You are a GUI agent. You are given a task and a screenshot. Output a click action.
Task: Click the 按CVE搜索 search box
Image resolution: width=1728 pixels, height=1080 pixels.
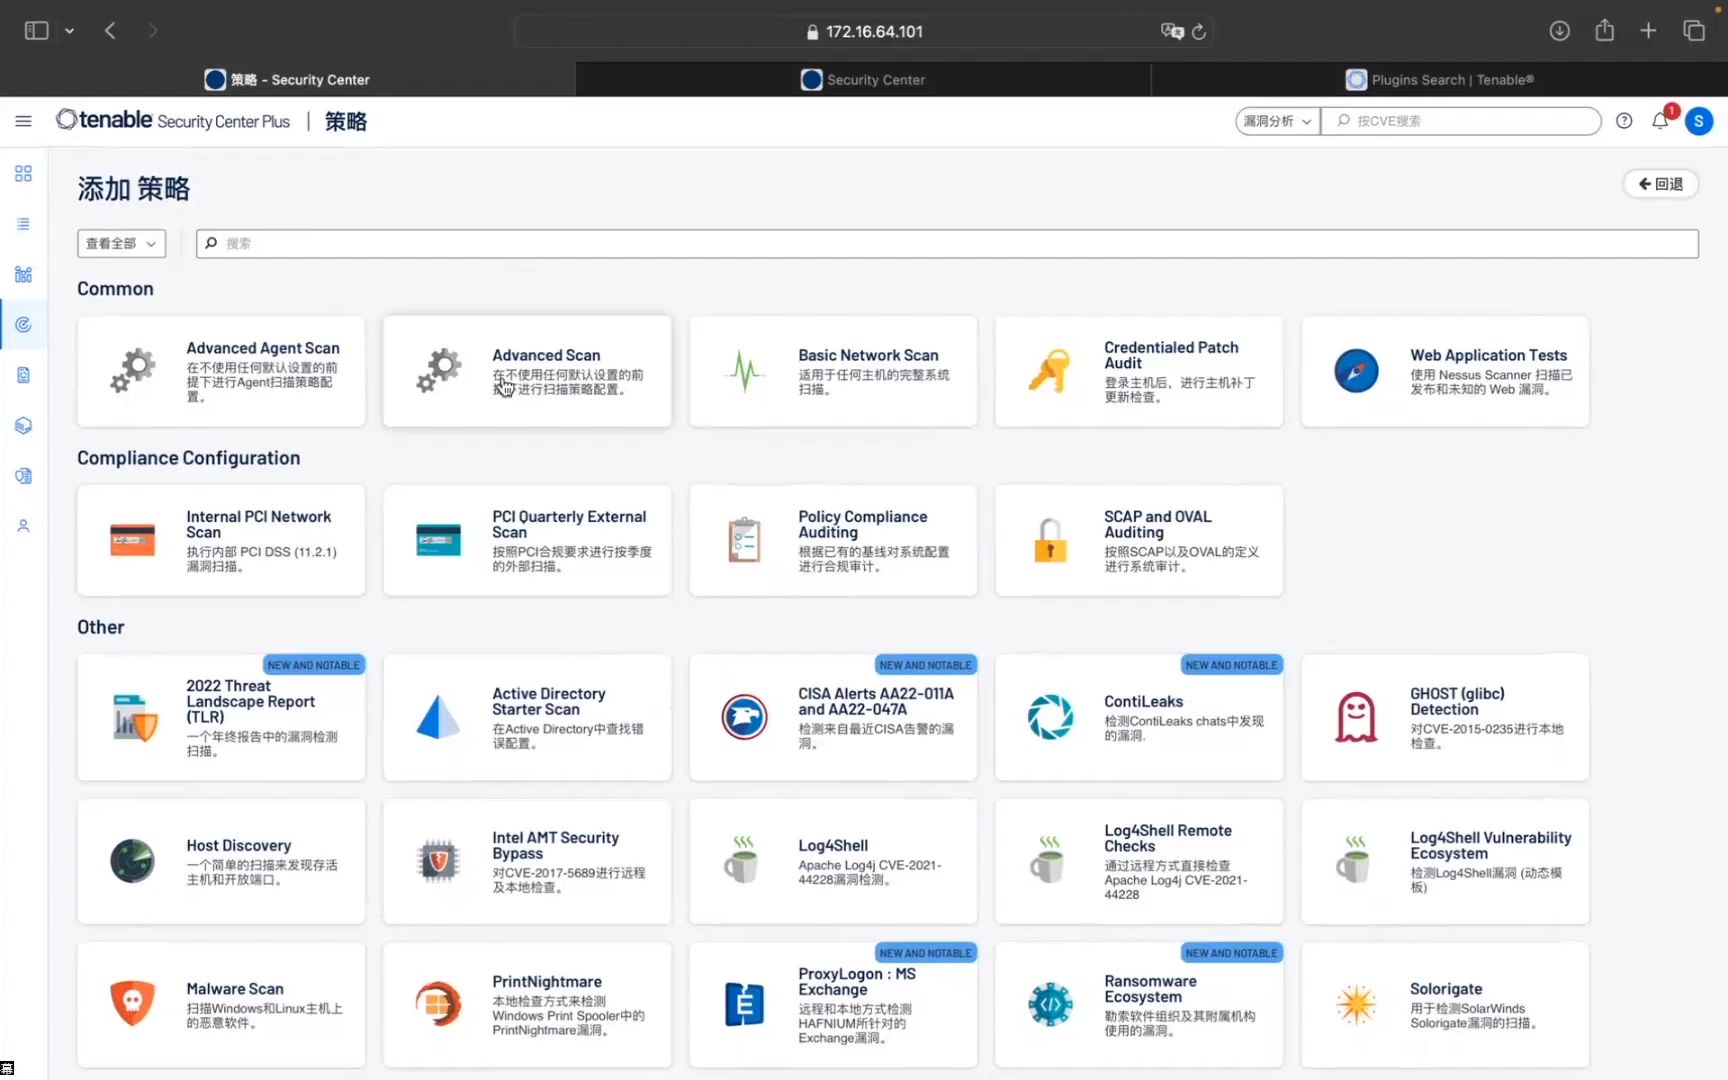click(x=1461, y=121)
